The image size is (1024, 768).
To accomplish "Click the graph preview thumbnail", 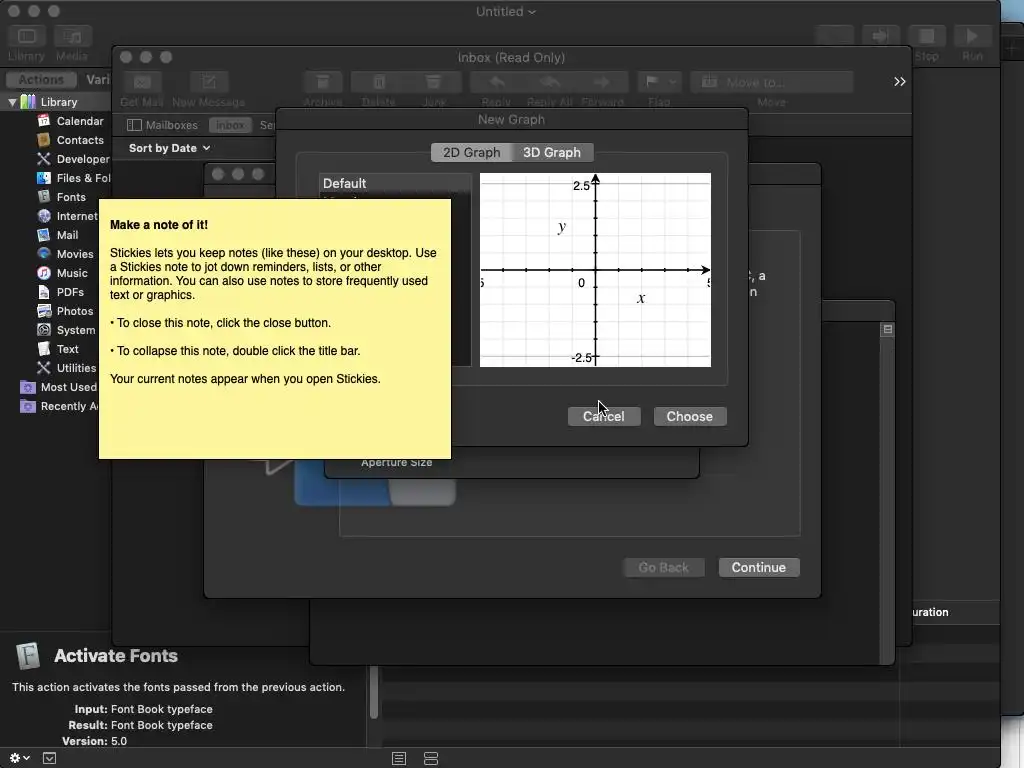I will pyautogui.click(x=596, y=270).
